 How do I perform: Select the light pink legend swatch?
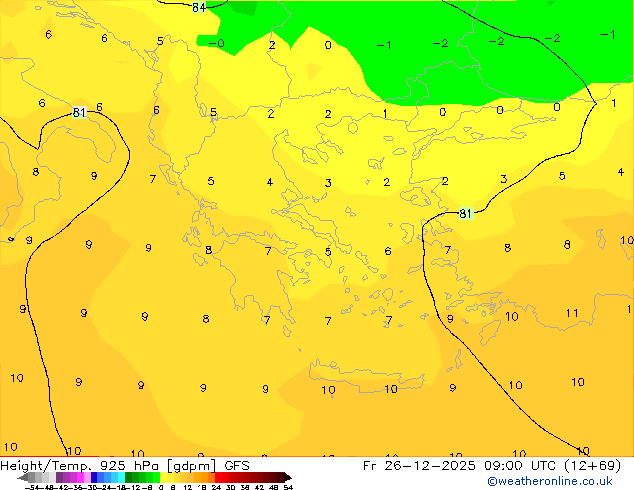click(x=87, y=478)
